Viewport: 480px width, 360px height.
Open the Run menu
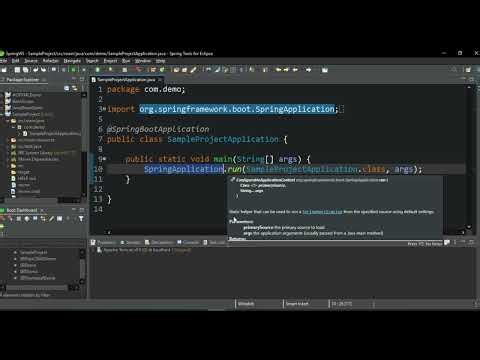click(126, 61)
